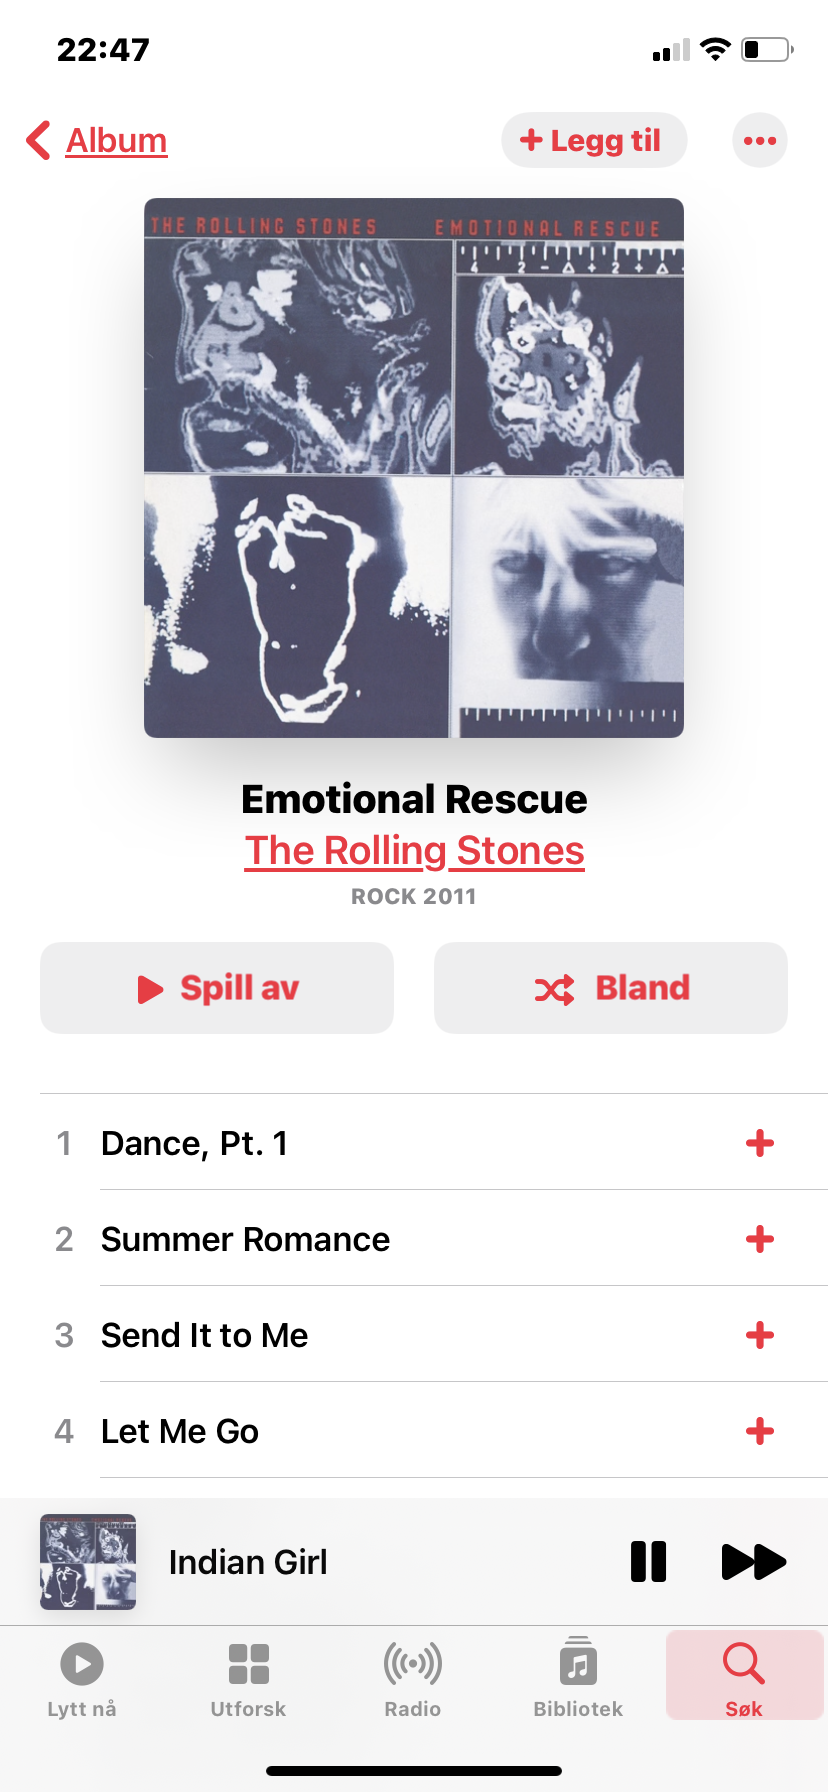Switch to the Lytt nå tab

tap(82, 1679)
